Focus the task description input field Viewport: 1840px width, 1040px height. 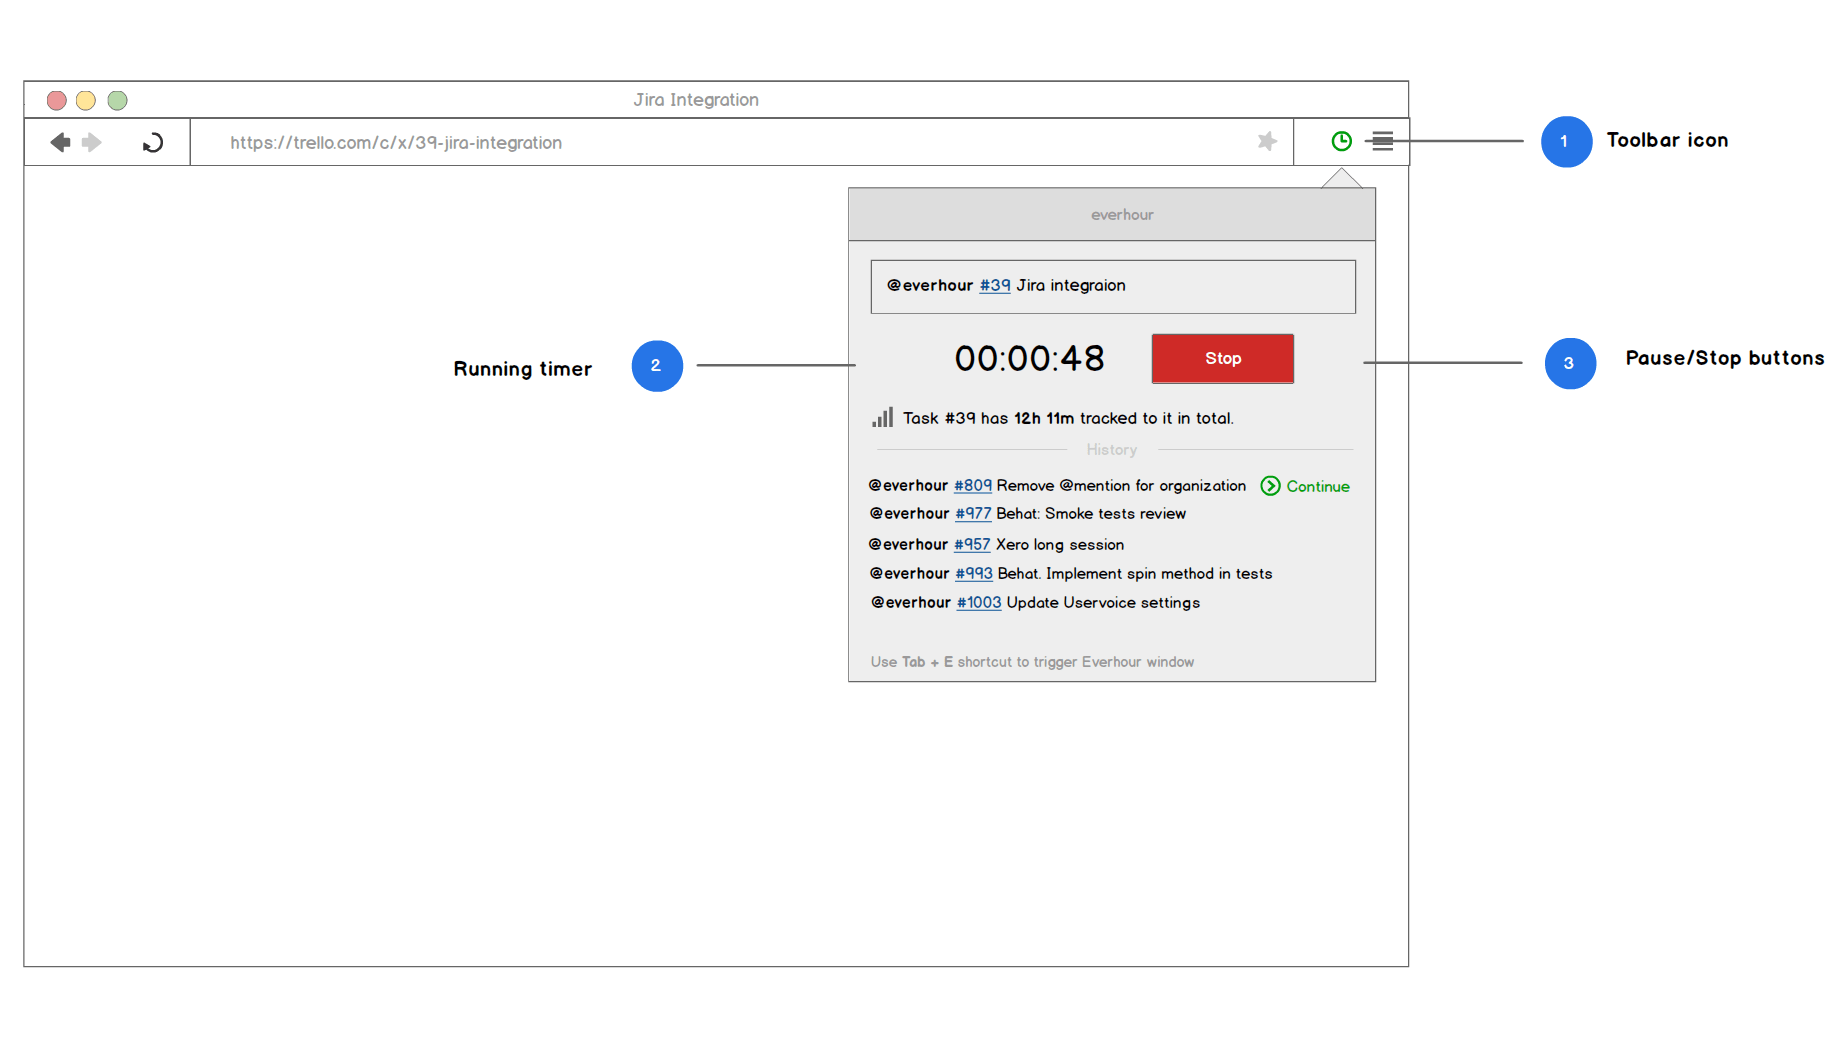1230,287
